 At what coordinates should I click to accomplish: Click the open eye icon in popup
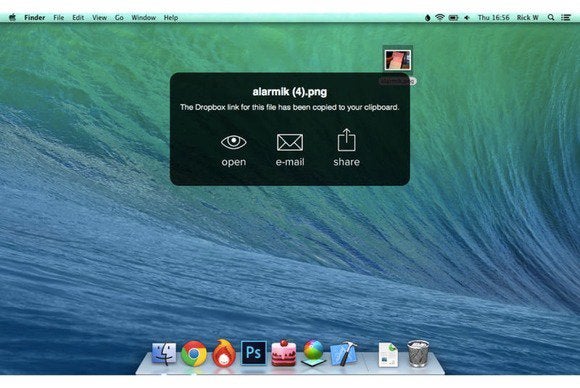[x=233, y=142]
